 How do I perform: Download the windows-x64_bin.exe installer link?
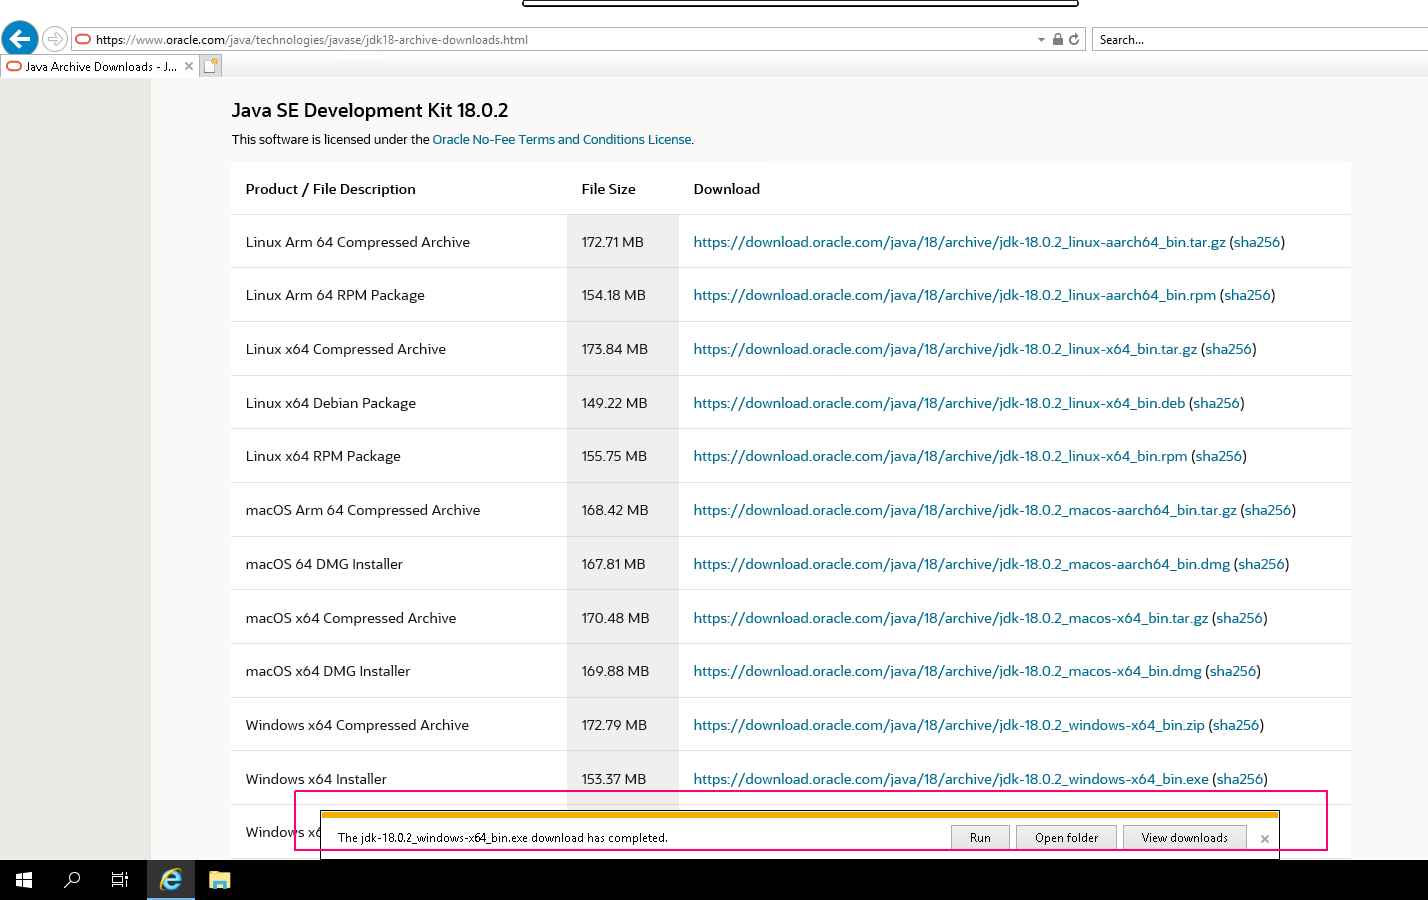point(951,779)
